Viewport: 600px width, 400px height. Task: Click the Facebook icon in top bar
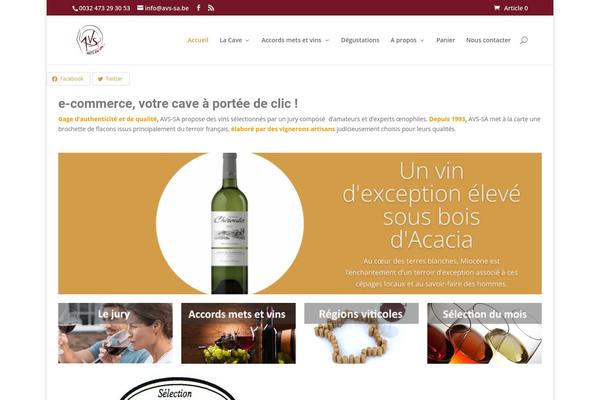point(198,8)
